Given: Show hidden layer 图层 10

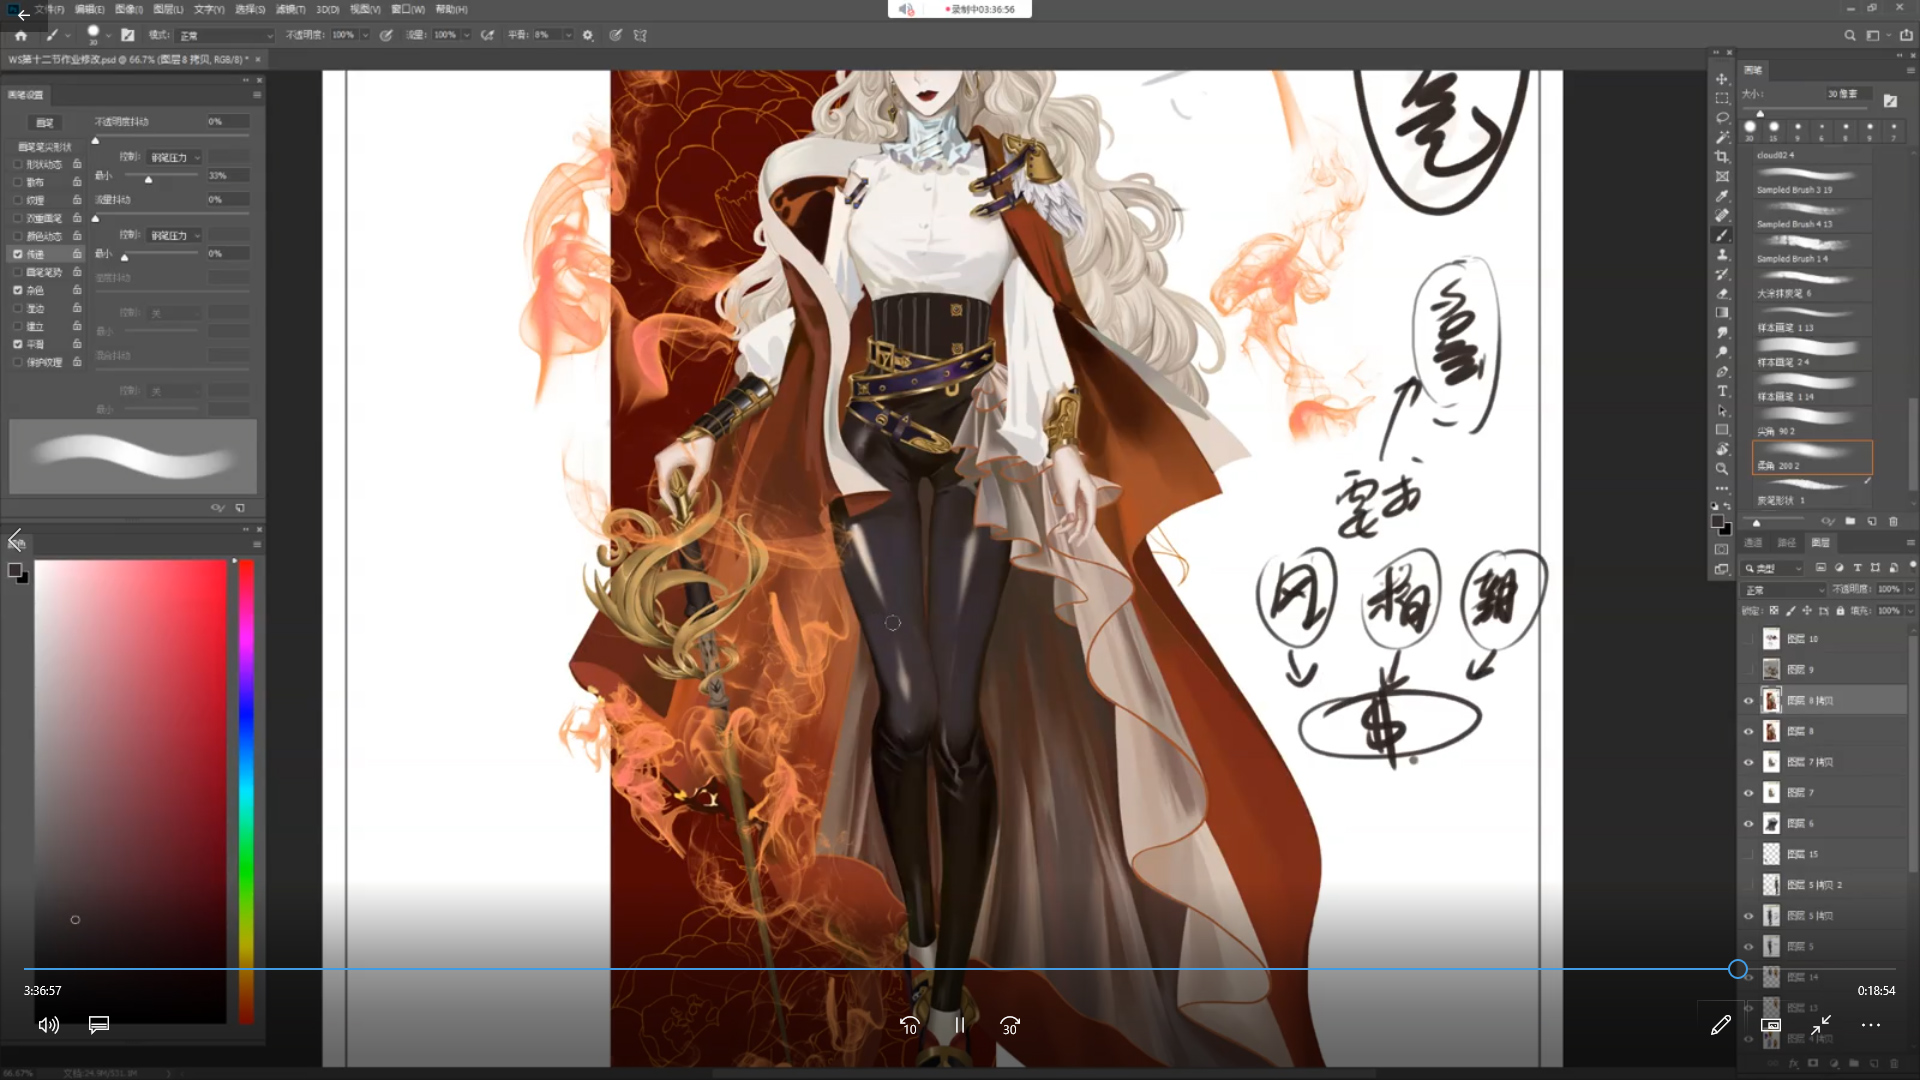Looking at the screenshot, I should pyautogui.click(x=1749, y=639).
